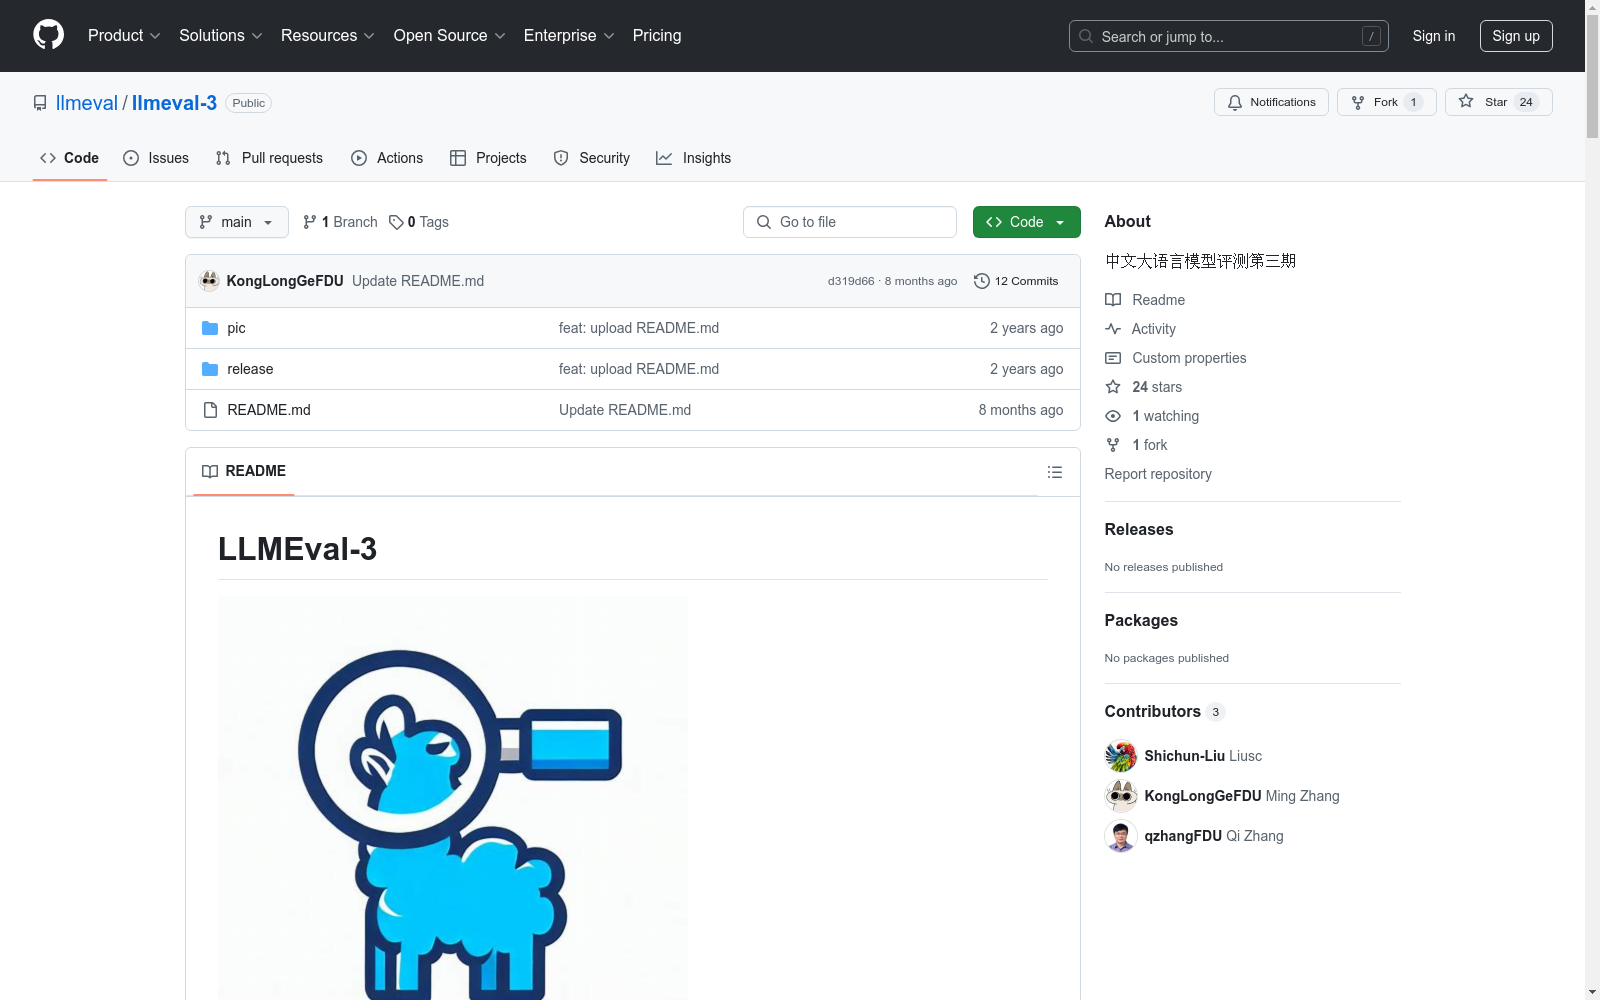Click Report repository
The image size is (1600, 1000).
click(x=1158, y=474)
